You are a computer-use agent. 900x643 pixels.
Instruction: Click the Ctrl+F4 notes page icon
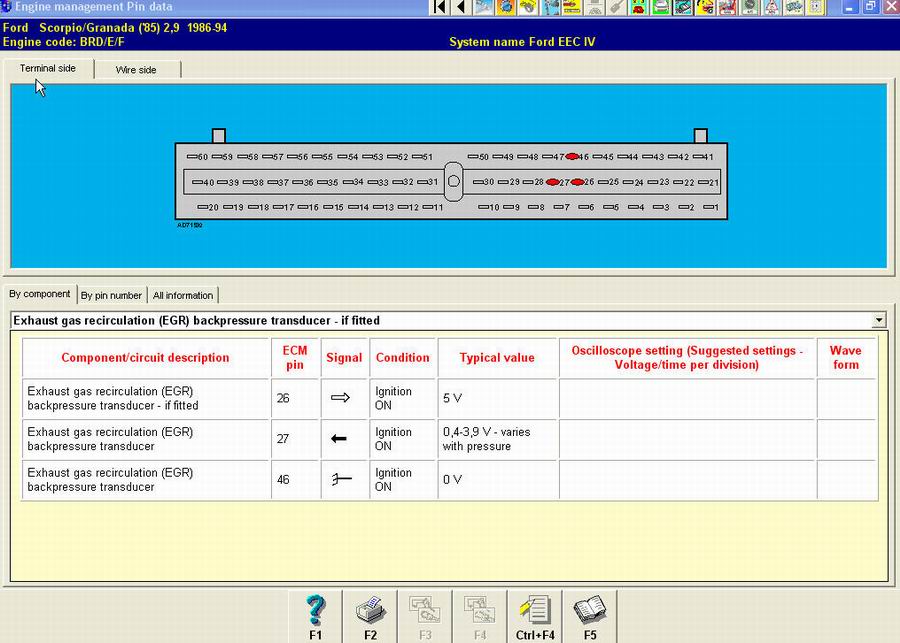tap(535, 610)
